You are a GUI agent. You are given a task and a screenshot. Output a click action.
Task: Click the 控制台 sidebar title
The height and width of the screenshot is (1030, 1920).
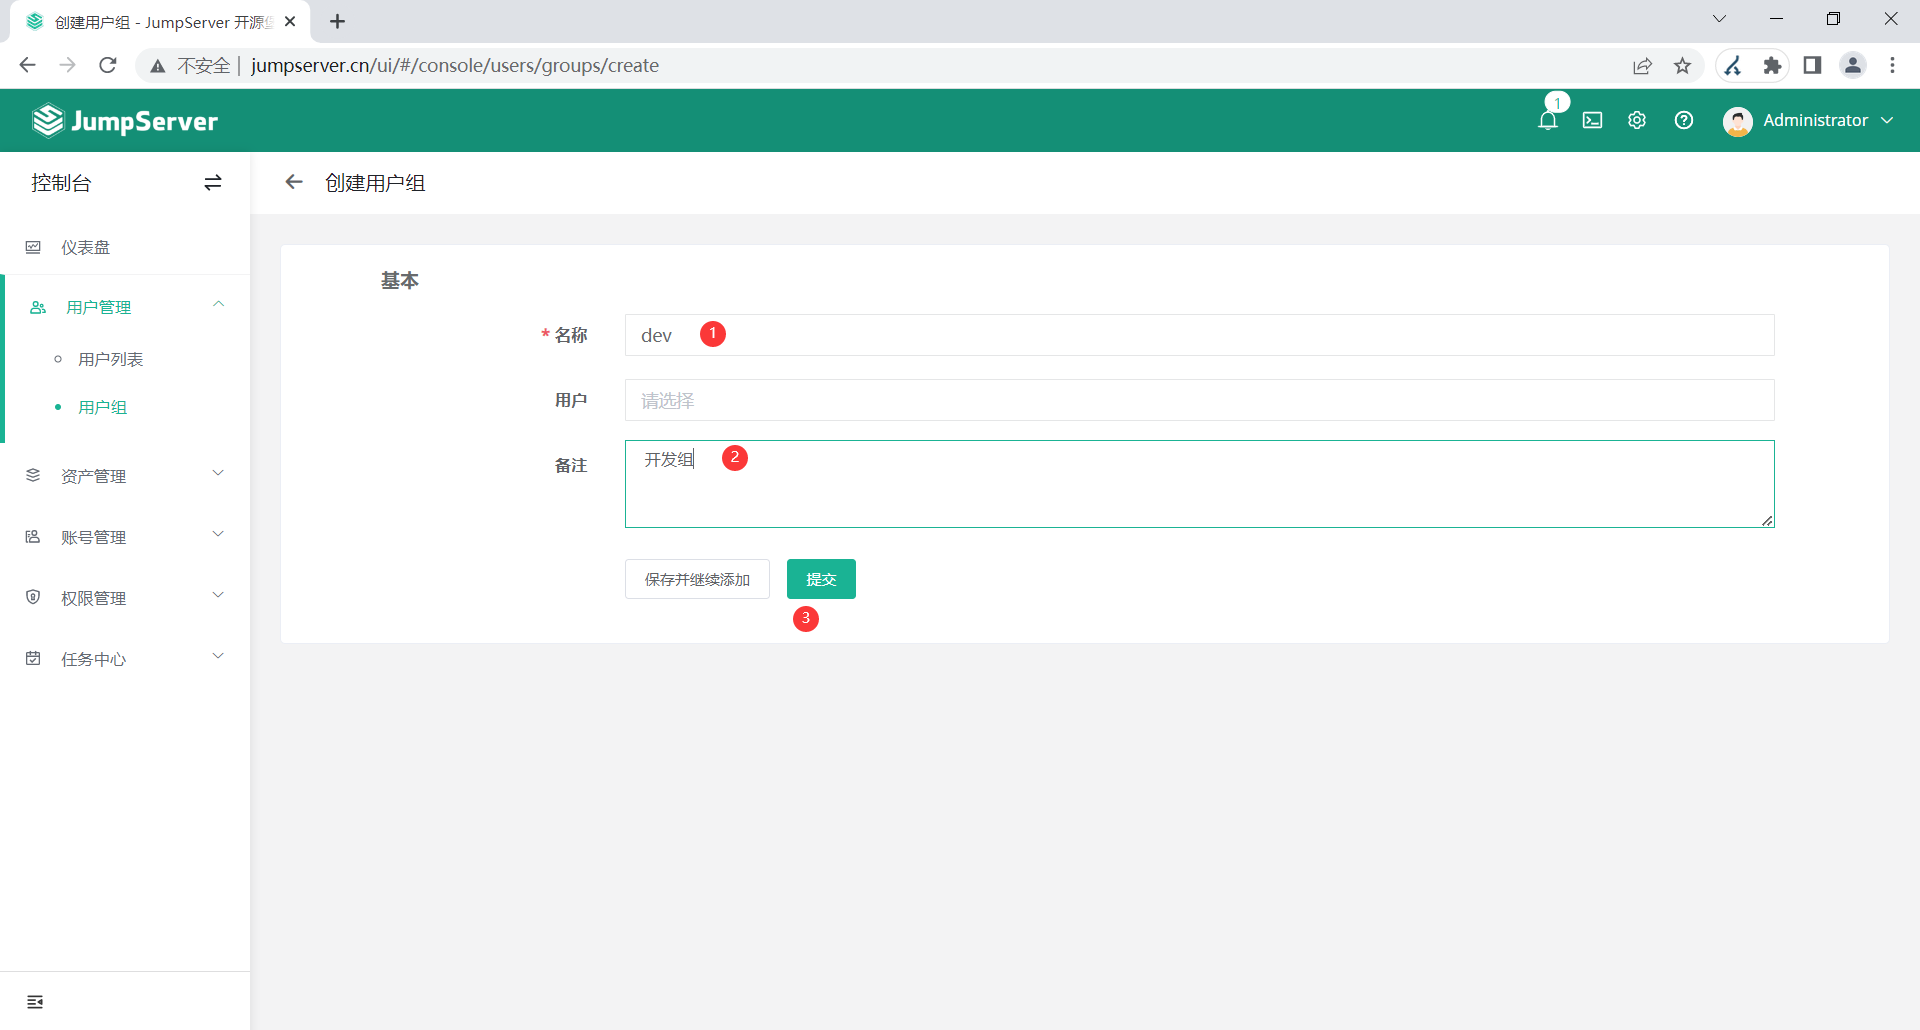(x=61, y=183)
